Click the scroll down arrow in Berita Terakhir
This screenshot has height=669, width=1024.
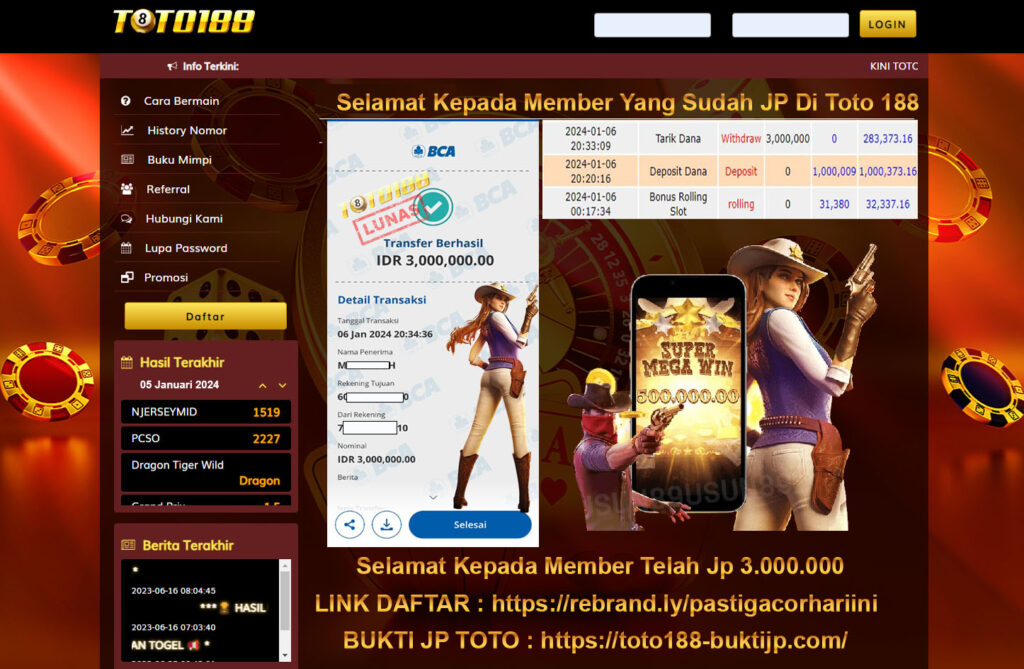coord(285,655)
